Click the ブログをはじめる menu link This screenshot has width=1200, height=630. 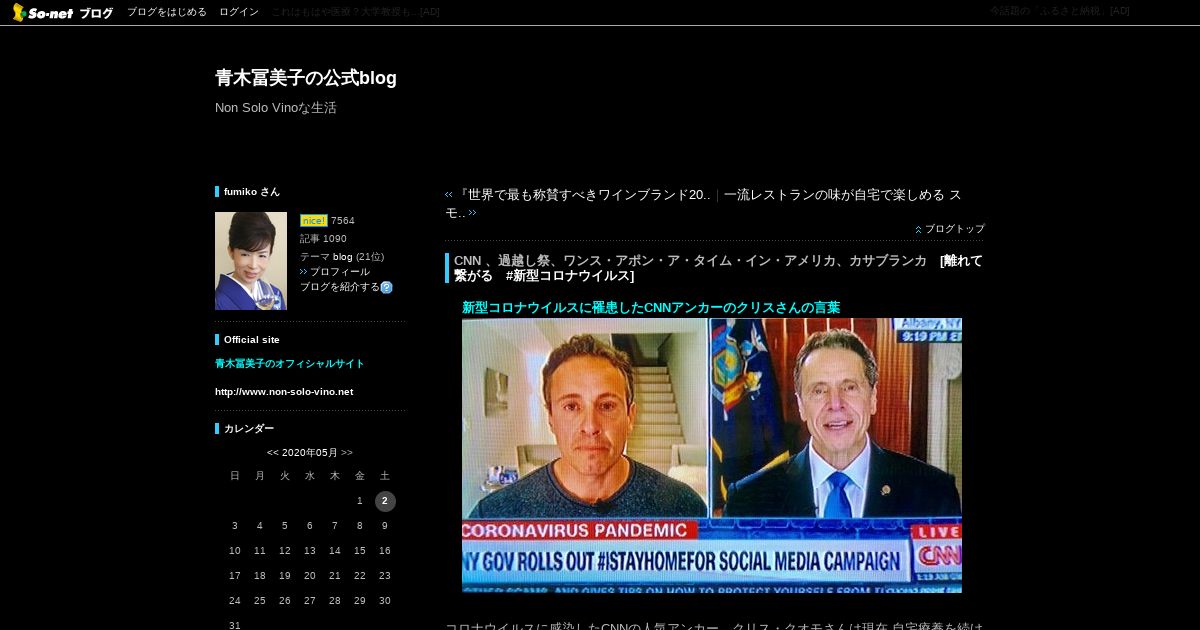point(167,12)
